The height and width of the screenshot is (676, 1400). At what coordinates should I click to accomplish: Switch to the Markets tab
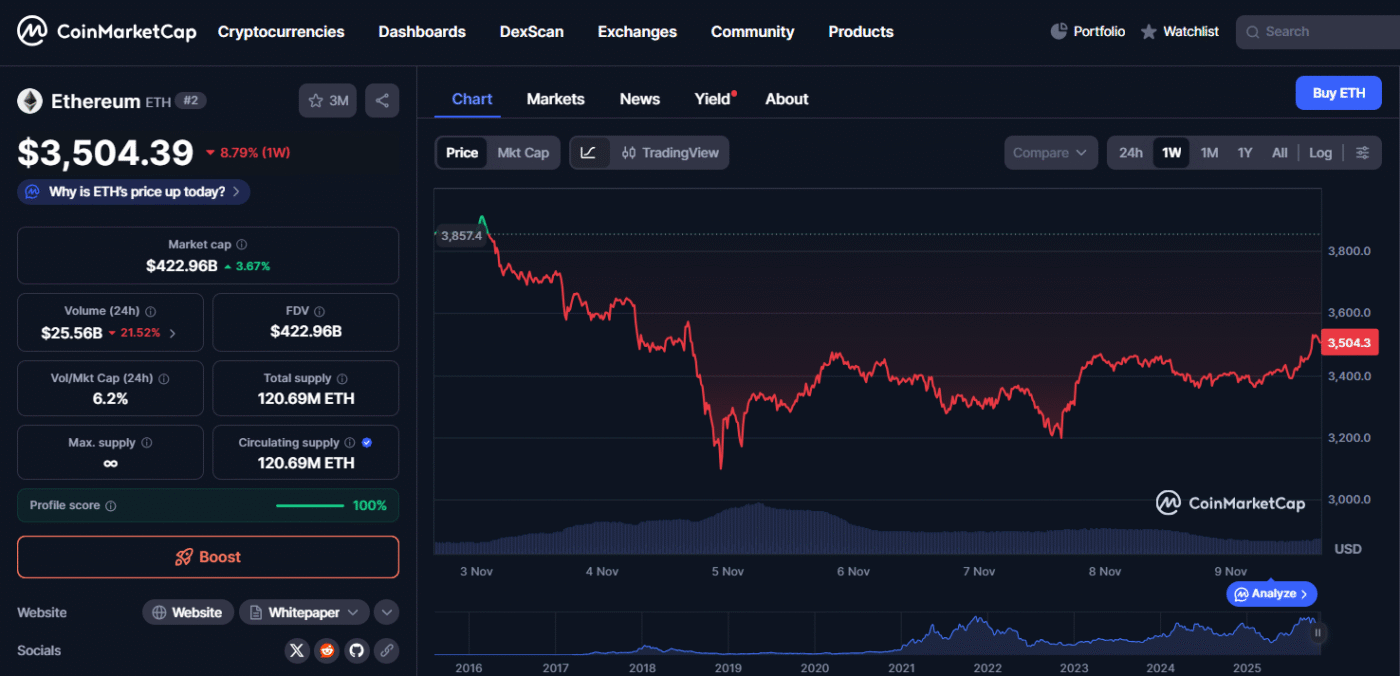pyautogui.click(x=555, y=99)
